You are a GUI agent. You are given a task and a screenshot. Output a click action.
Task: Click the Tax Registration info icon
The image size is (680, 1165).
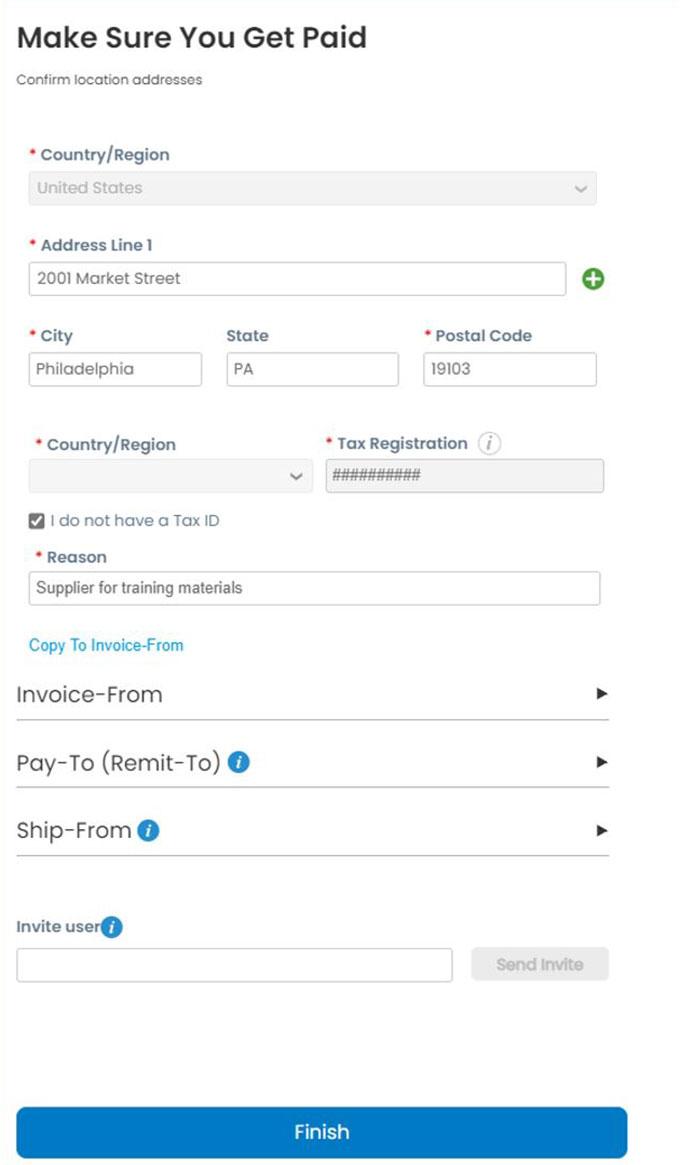tap(488, 444)
